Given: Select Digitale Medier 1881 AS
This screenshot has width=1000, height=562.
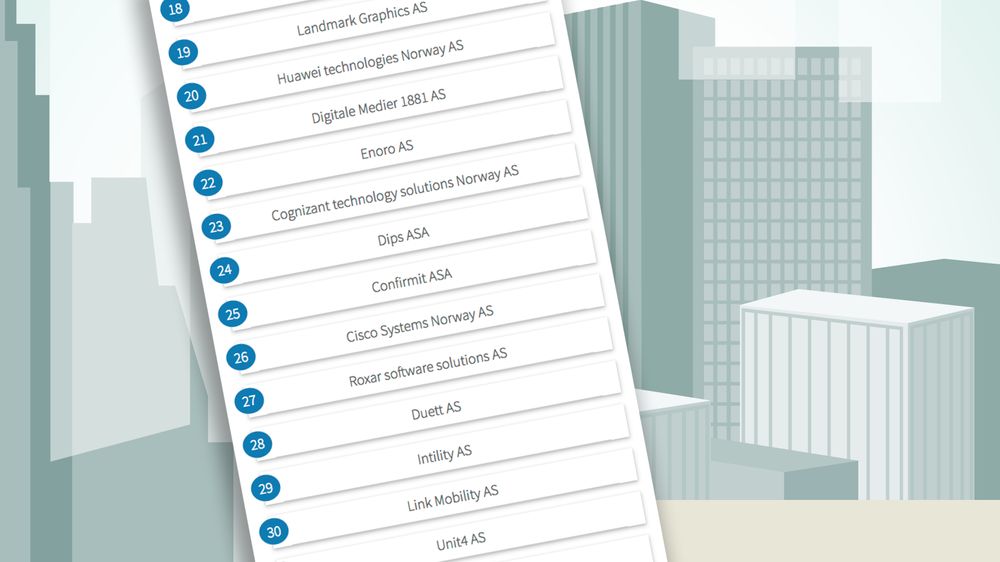Looking at the screenshot, I should point(378,106).
